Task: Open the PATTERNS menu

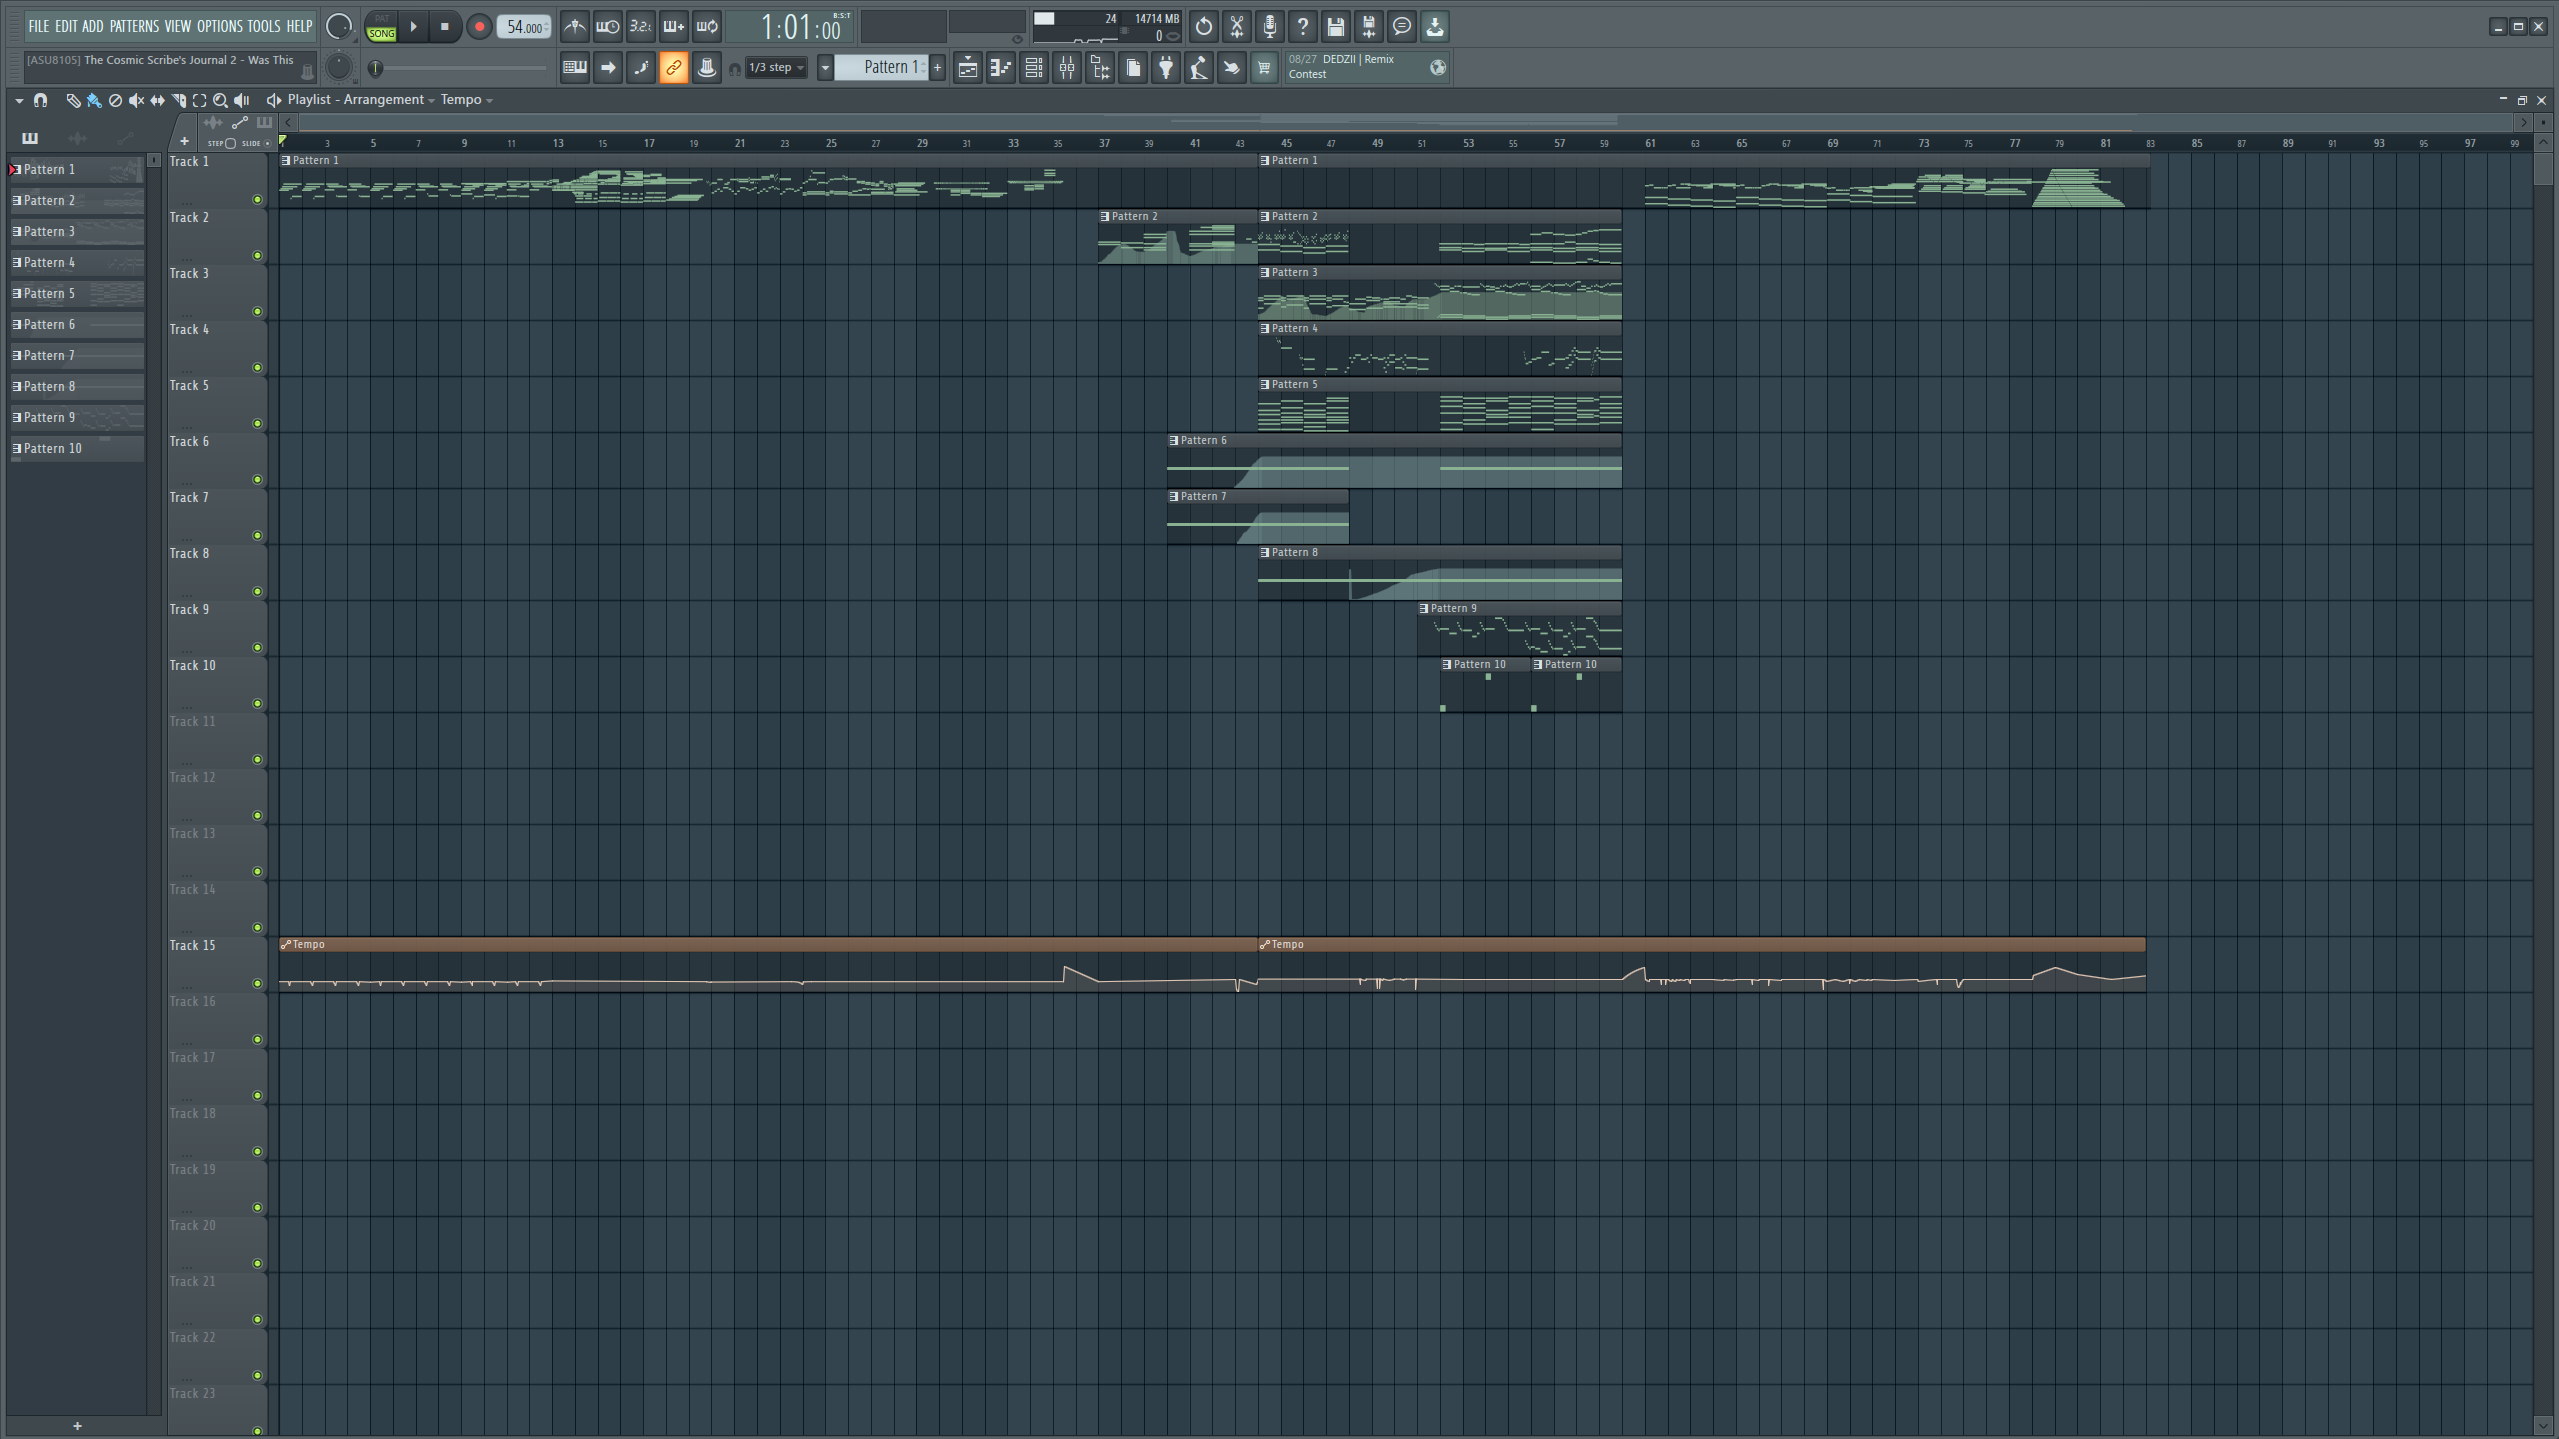Action: (134, 26)
